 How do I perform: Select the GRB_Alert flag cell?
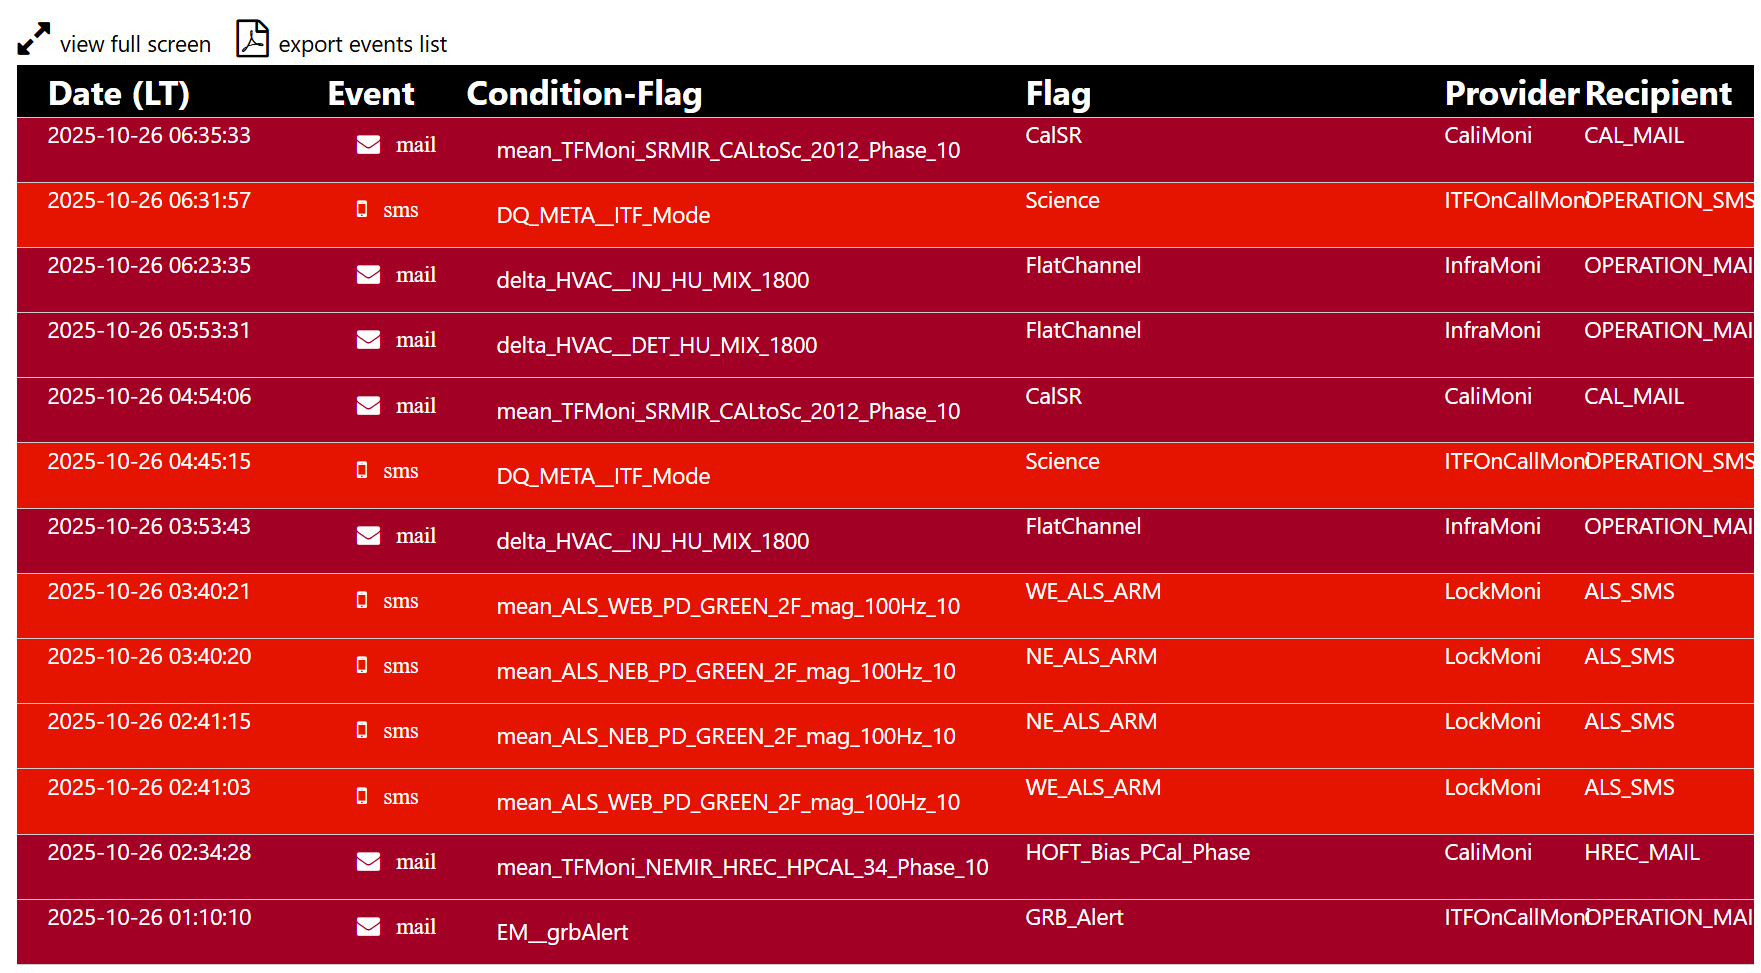click(x=1074, y=918)
